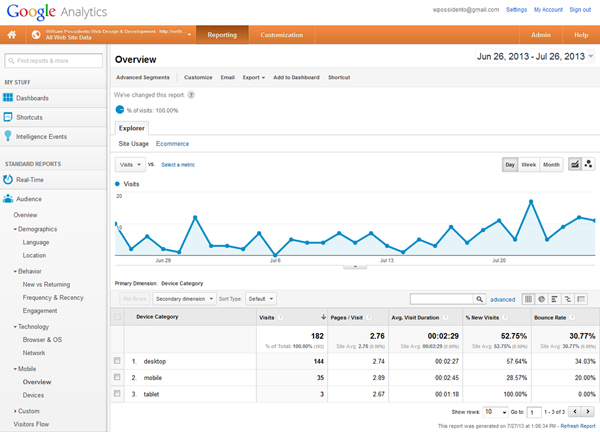Click Visits column help icon
Screen dimensions: 600x432
(x=280, y=317)
